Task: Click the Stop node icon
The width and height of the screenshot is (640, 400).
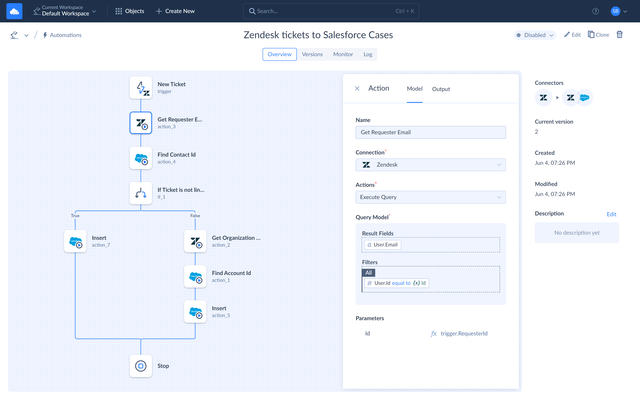Action: pyautogui.click(x=142, y=366)
